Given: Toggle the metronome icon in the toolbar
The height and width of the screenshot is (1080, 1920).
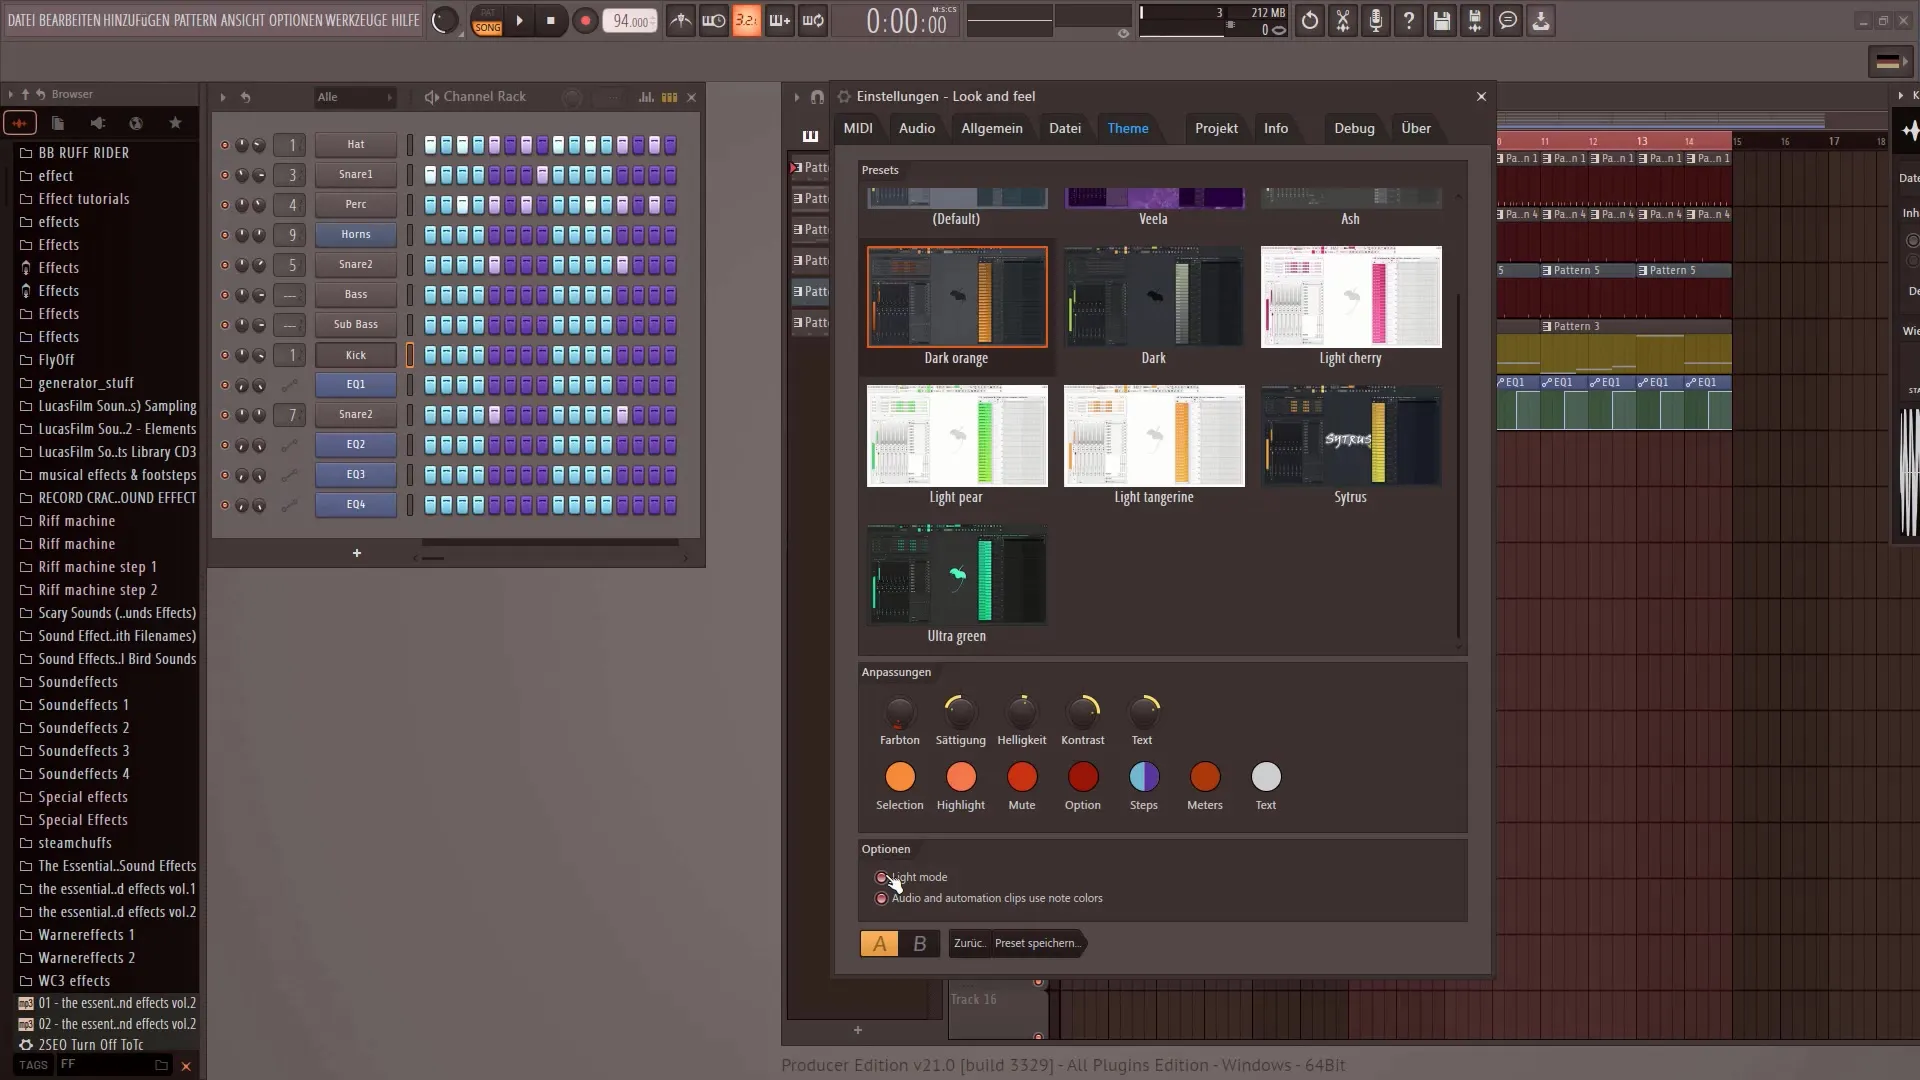Looking at the screenshot, I should (x=680, y=20).
